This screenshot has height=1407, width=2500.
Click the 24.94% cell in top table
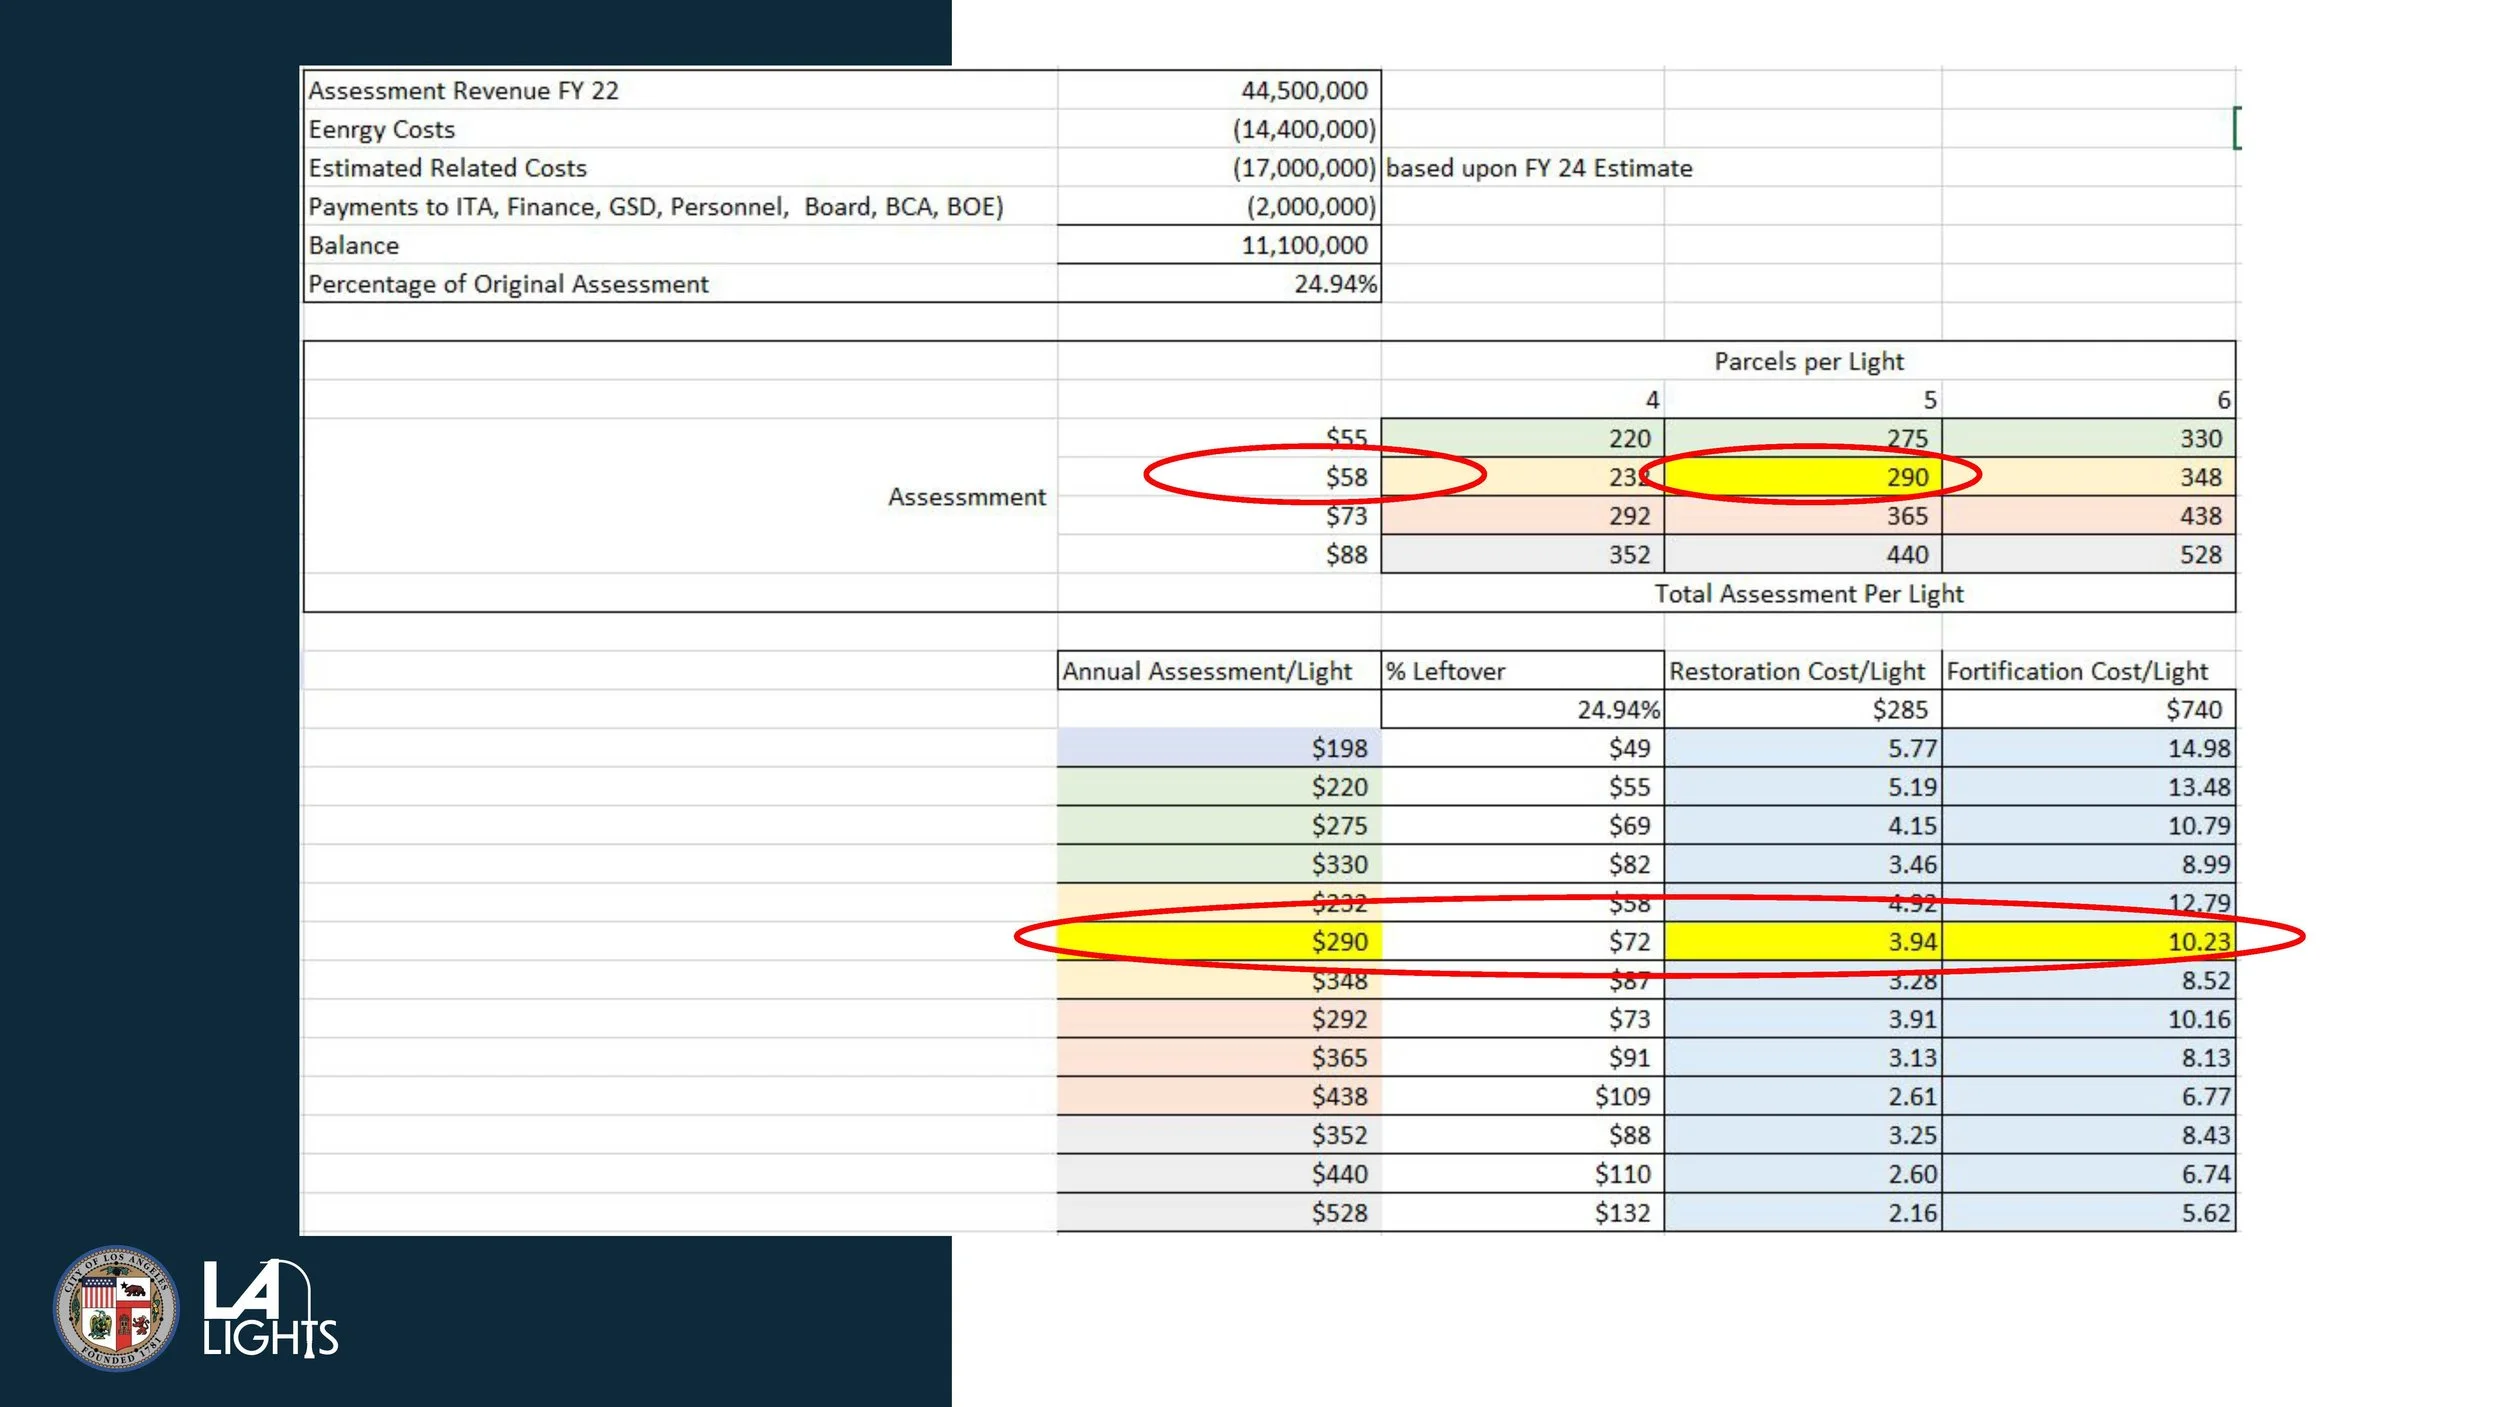point(1219,284)
